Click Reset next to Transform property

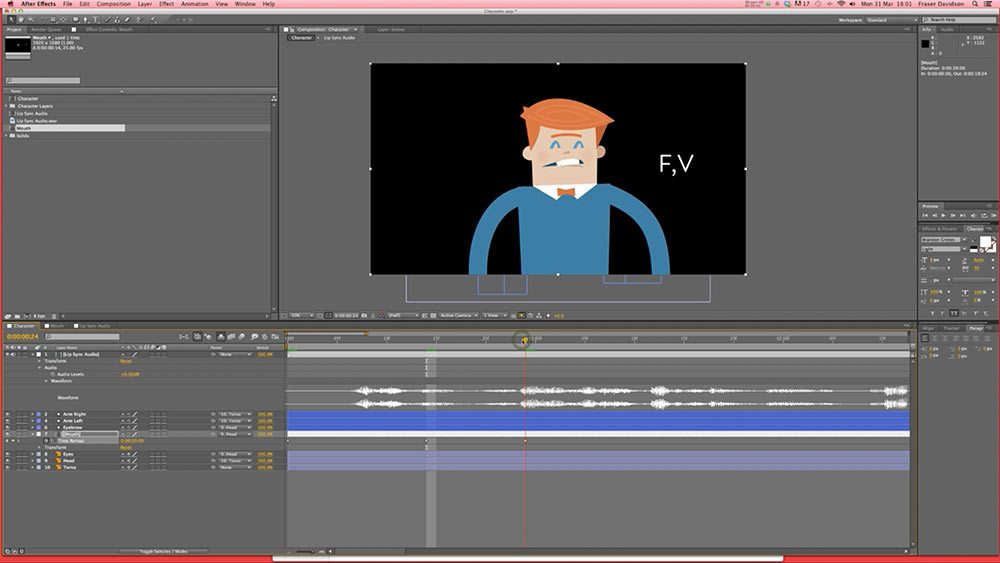[x=126, y=361]
